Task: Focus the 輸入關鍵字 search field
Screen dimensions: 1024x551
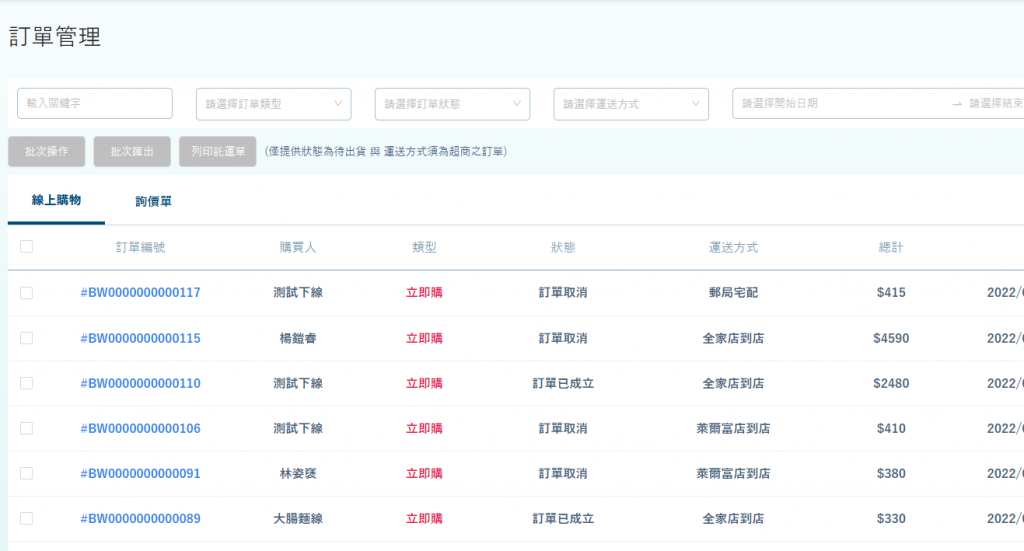Action: 95,103
